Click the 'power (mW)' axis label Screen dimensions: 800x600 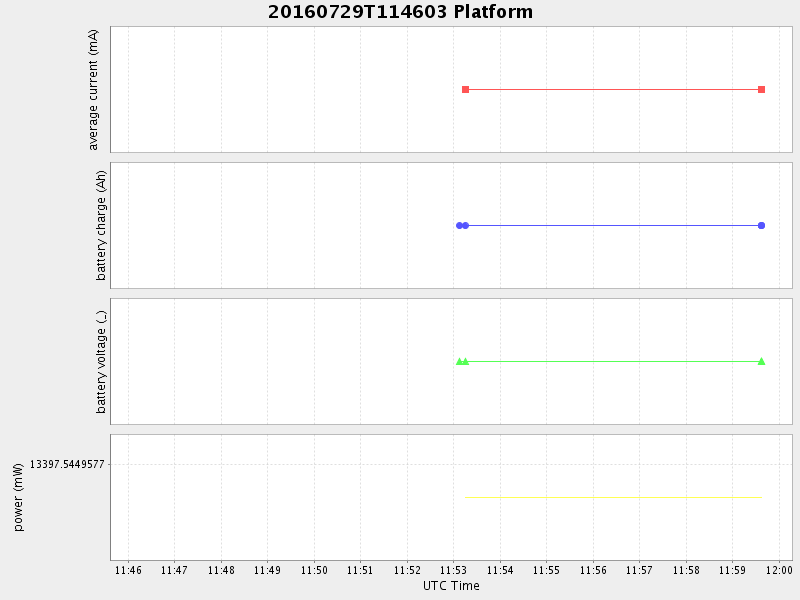(18, 497)
